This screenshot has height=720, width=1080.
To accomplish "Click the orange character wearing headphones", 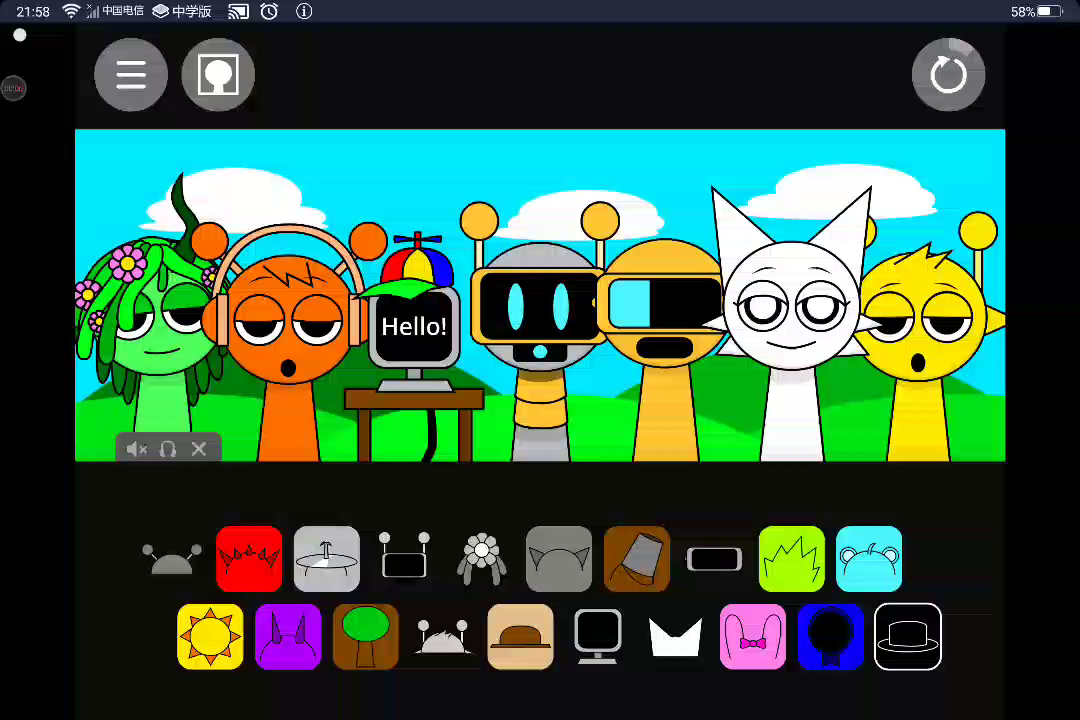I will (287, 340).
